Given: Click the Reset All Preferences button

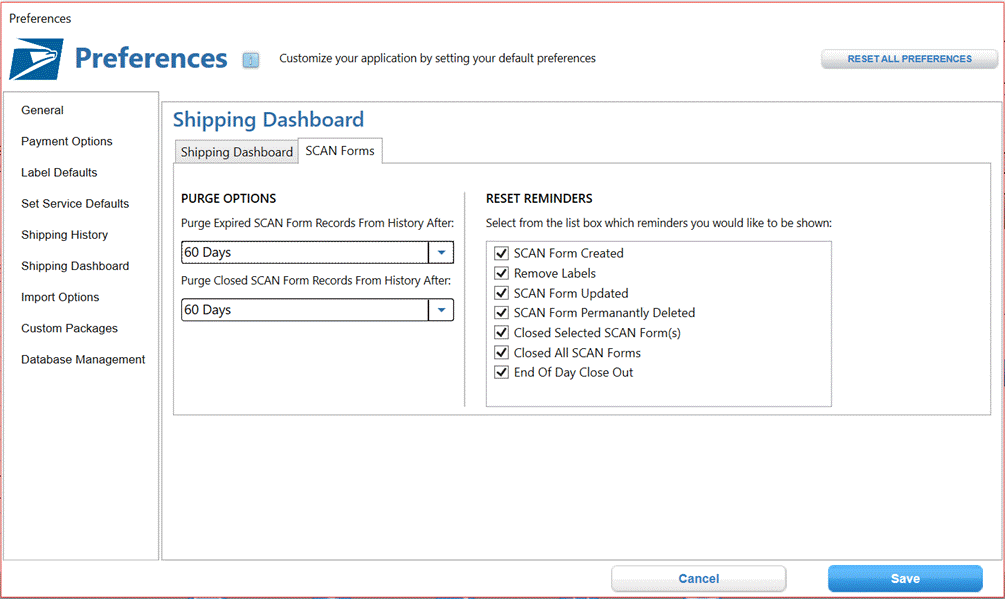Looking at the screenshot, I should pyautogui.click(x=909, y=59).
